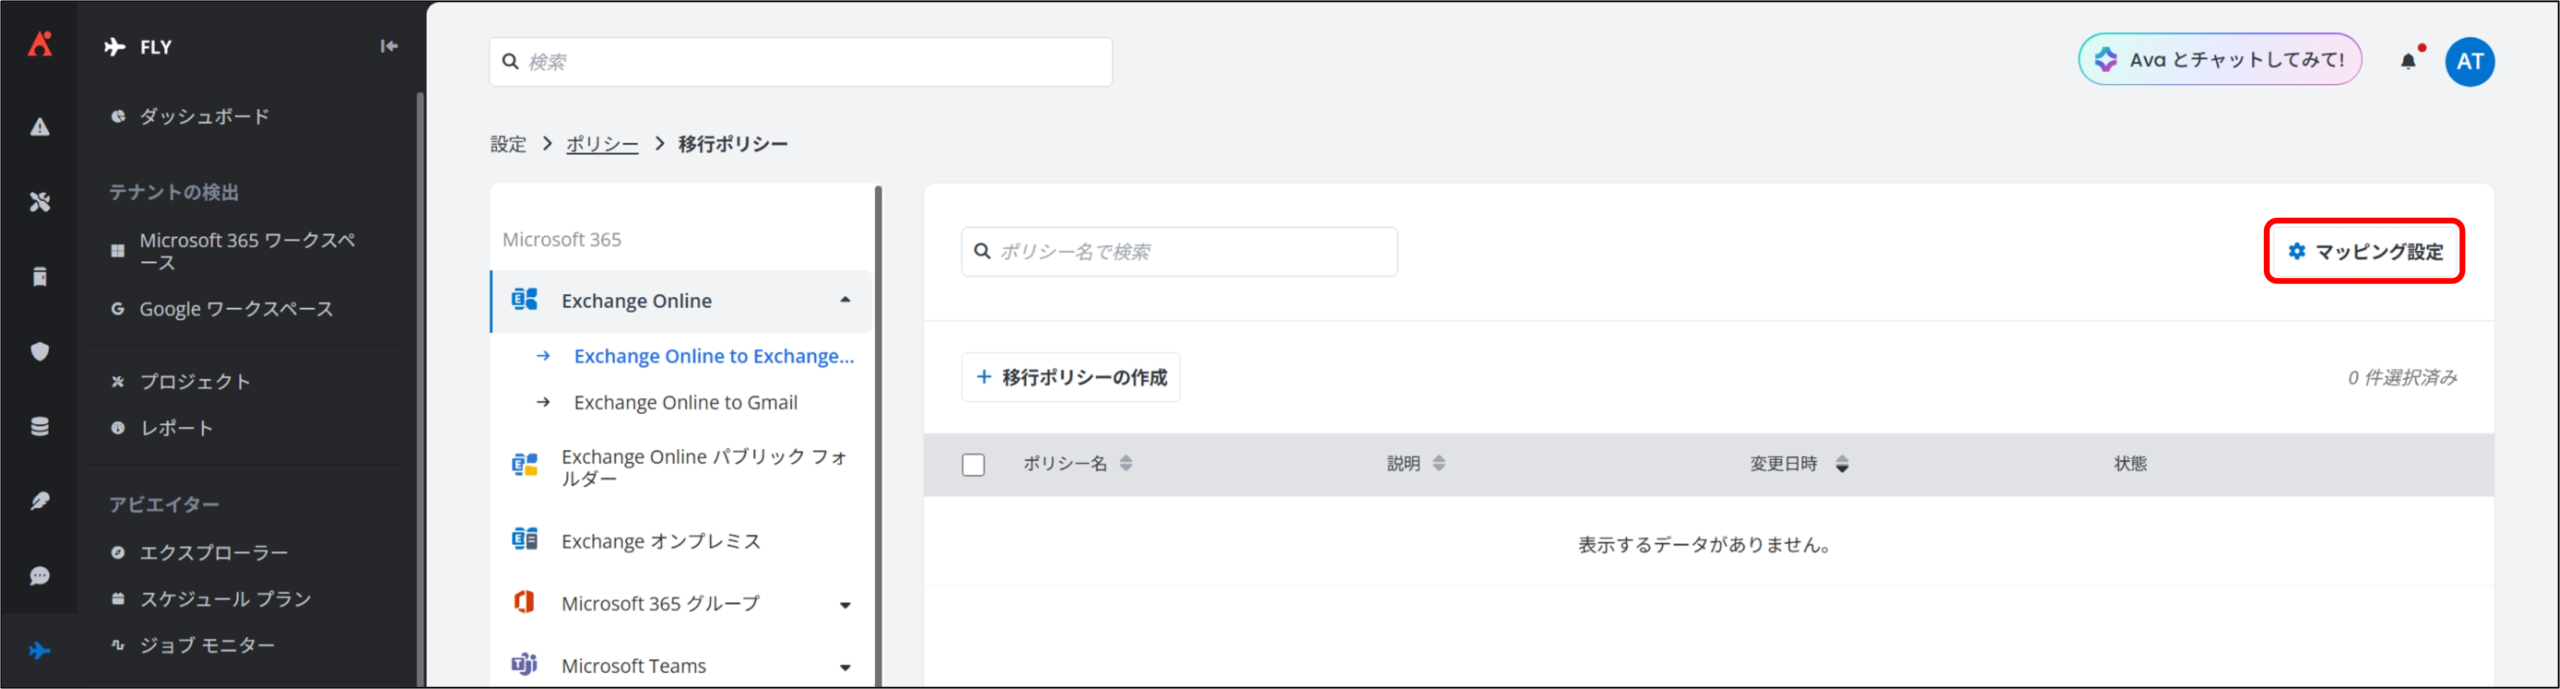Click the マッピング設定 button
The width and height of the screenshot is (2560, 689).
[2364, 252]
